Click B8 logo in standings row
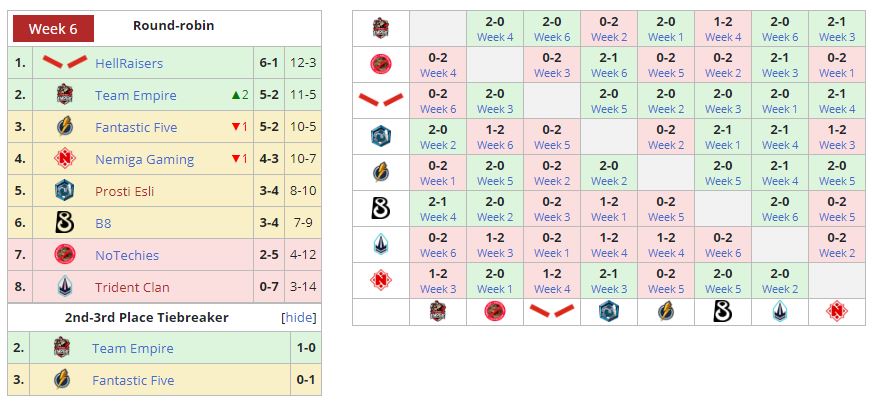The image size is (872, 407). point(64,223)
